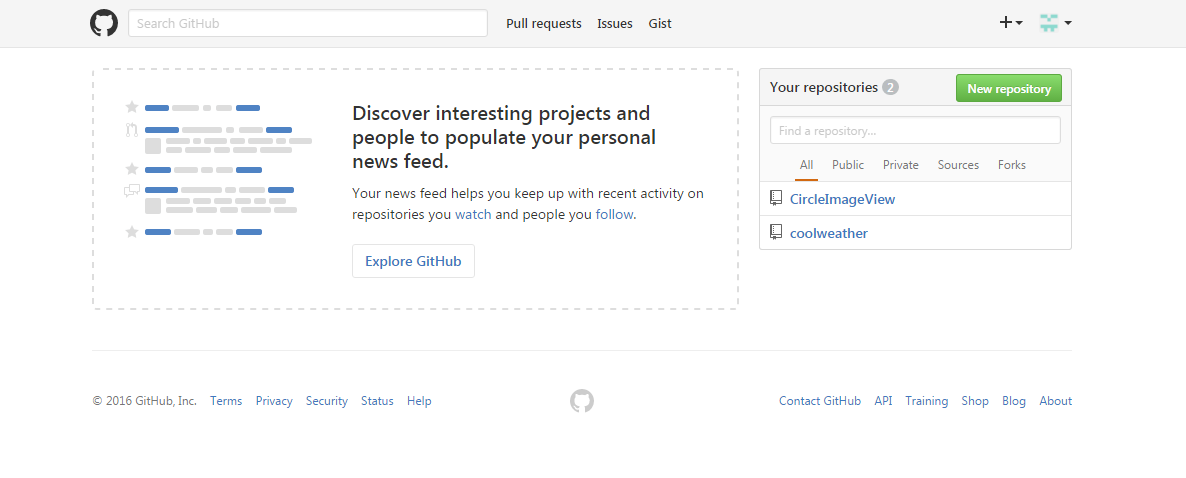
Task: Open the Help footer link
Action: (x=419, y=401)
